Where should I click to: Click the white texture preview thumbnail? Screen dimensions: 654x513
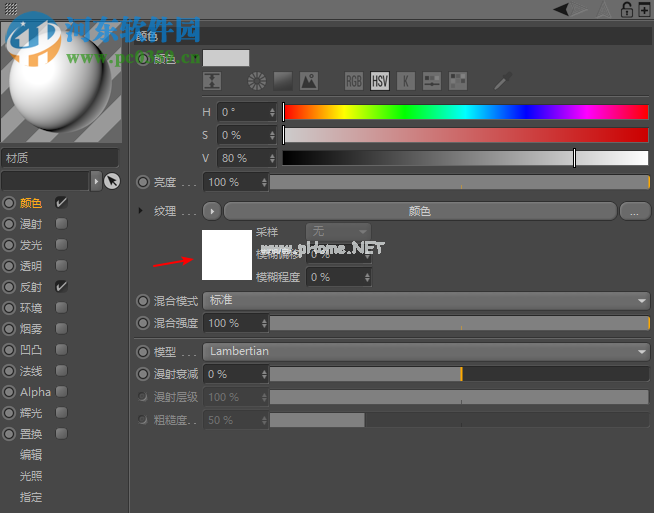coord(227,255)
